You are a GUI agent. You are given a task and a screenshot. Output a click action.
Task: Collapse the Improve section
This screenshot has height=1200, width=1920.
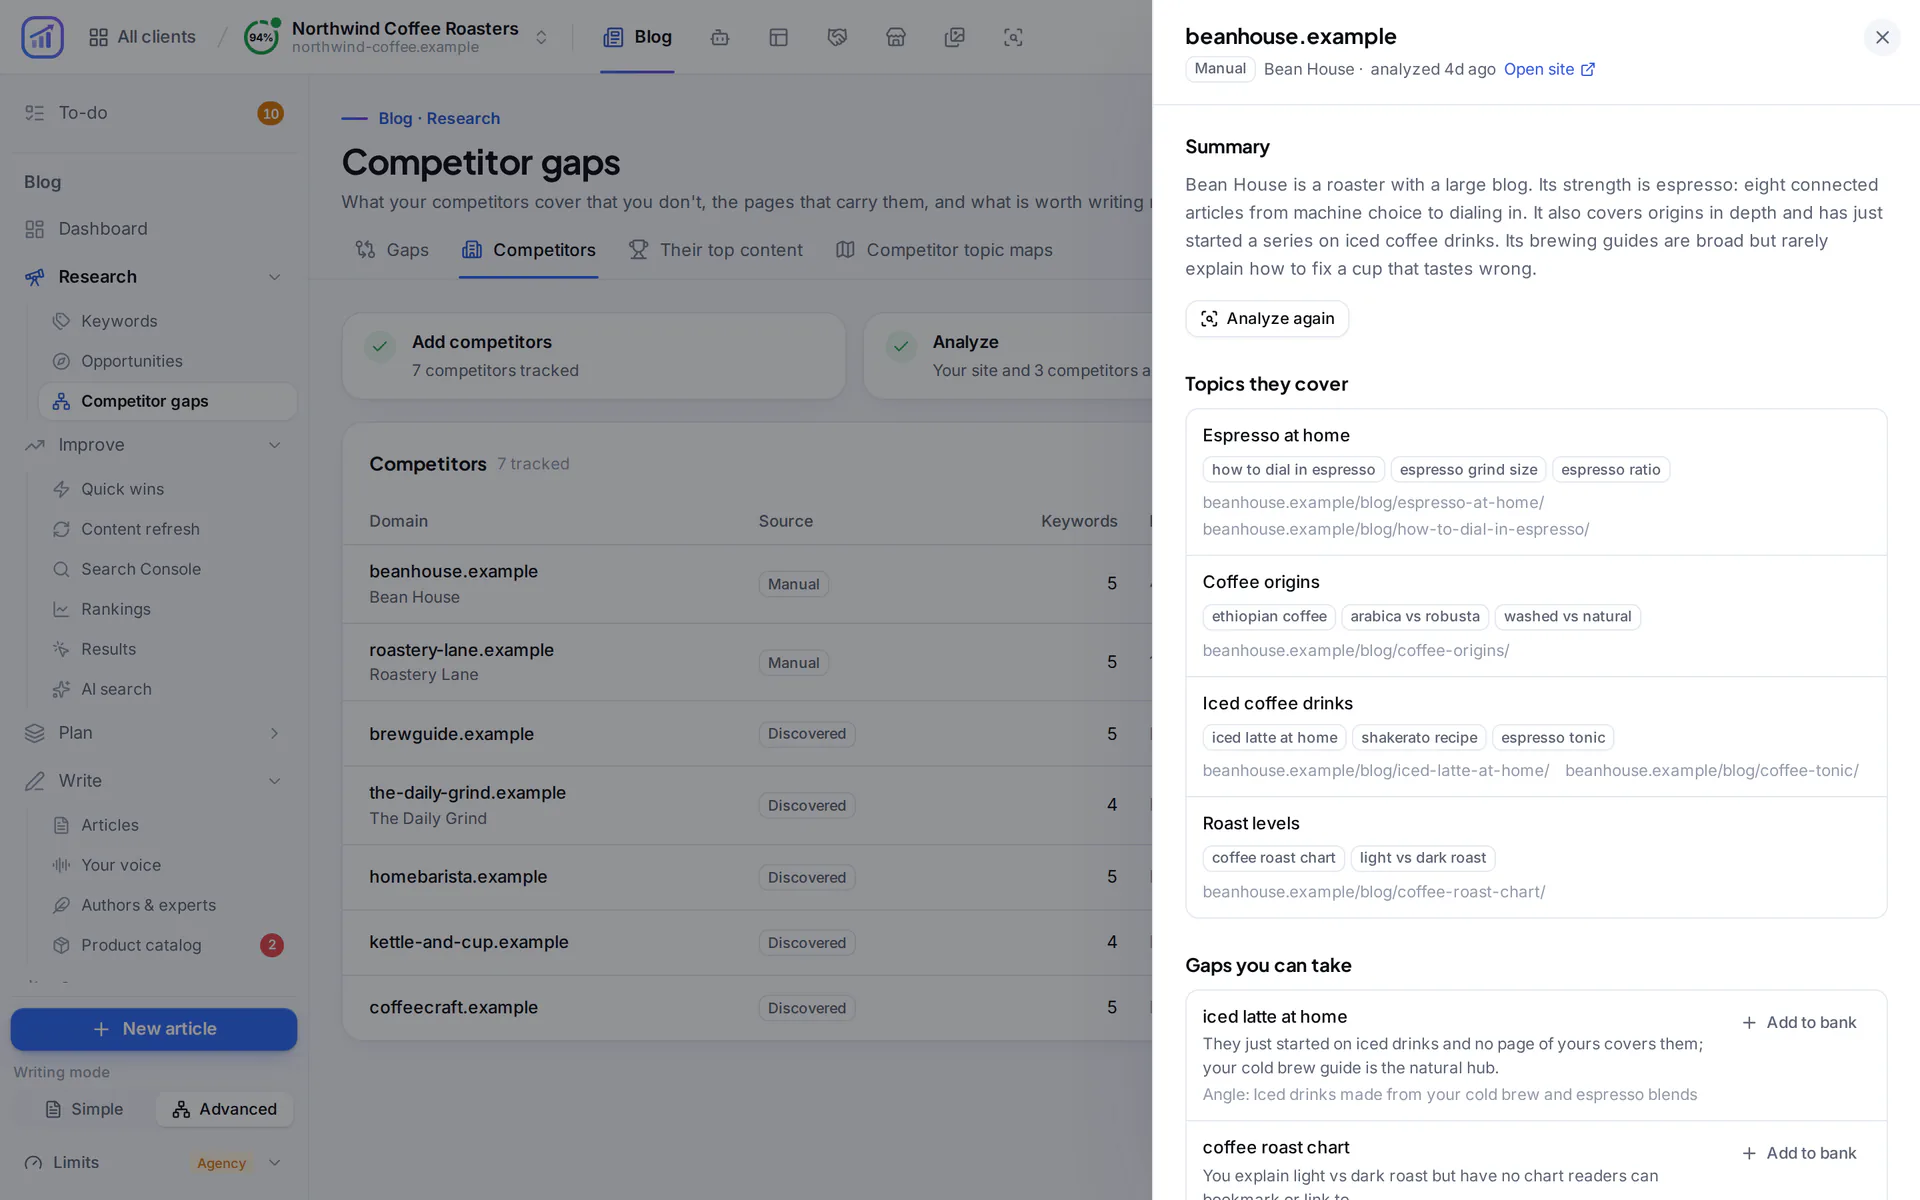[x=274, y=445]
